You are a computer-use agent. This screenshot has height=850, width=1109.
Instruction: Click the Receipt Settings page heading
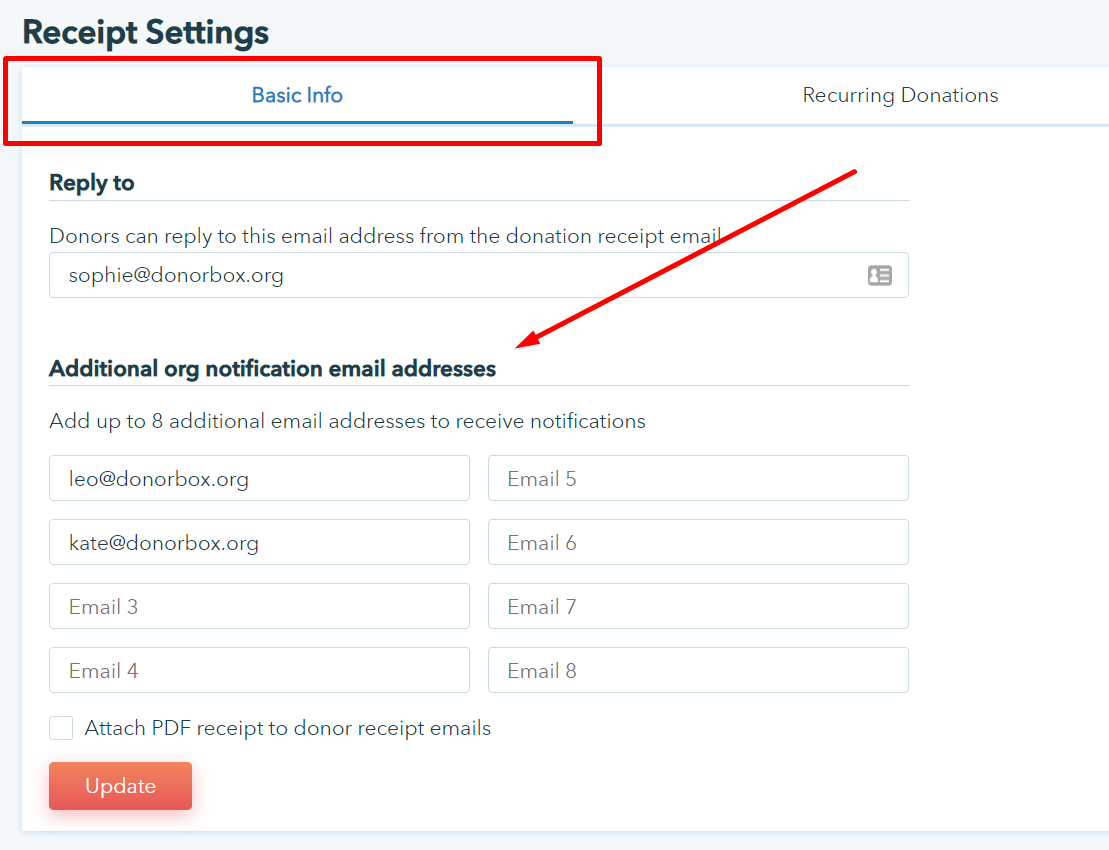(146, 32)
